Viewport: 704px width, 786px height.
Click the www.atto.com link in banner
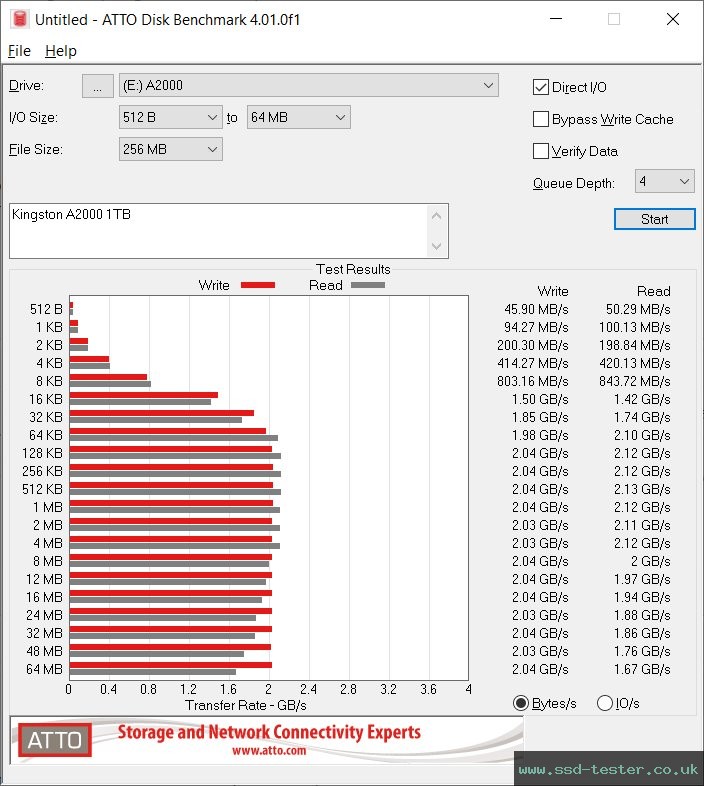(269, 750)
